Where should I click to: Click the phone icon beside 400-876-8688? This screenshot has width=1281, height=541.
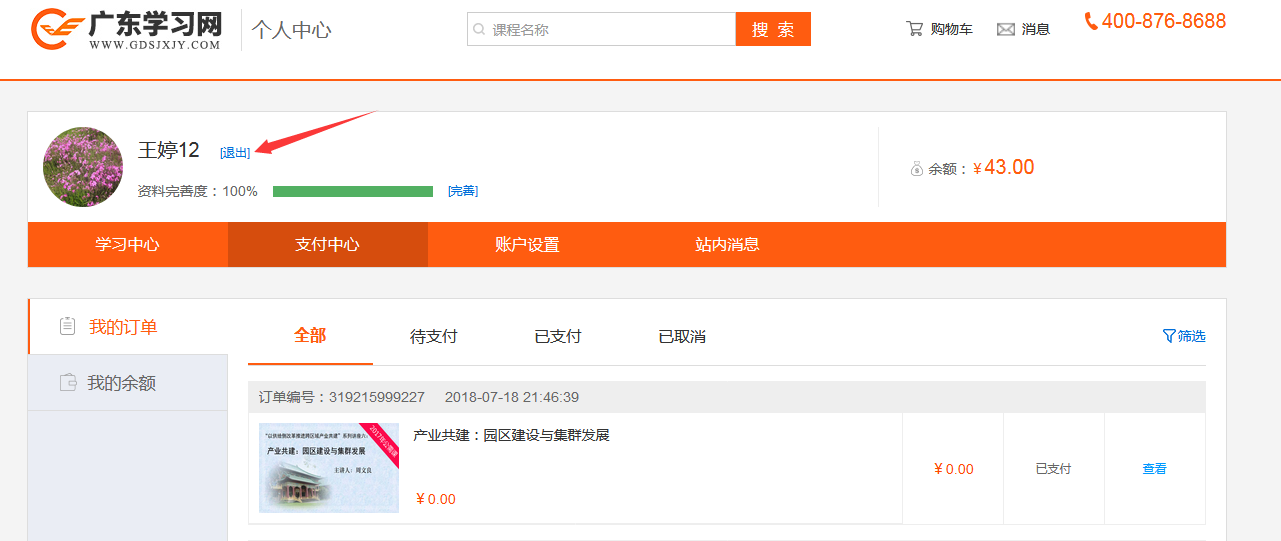pos(1091,21)
